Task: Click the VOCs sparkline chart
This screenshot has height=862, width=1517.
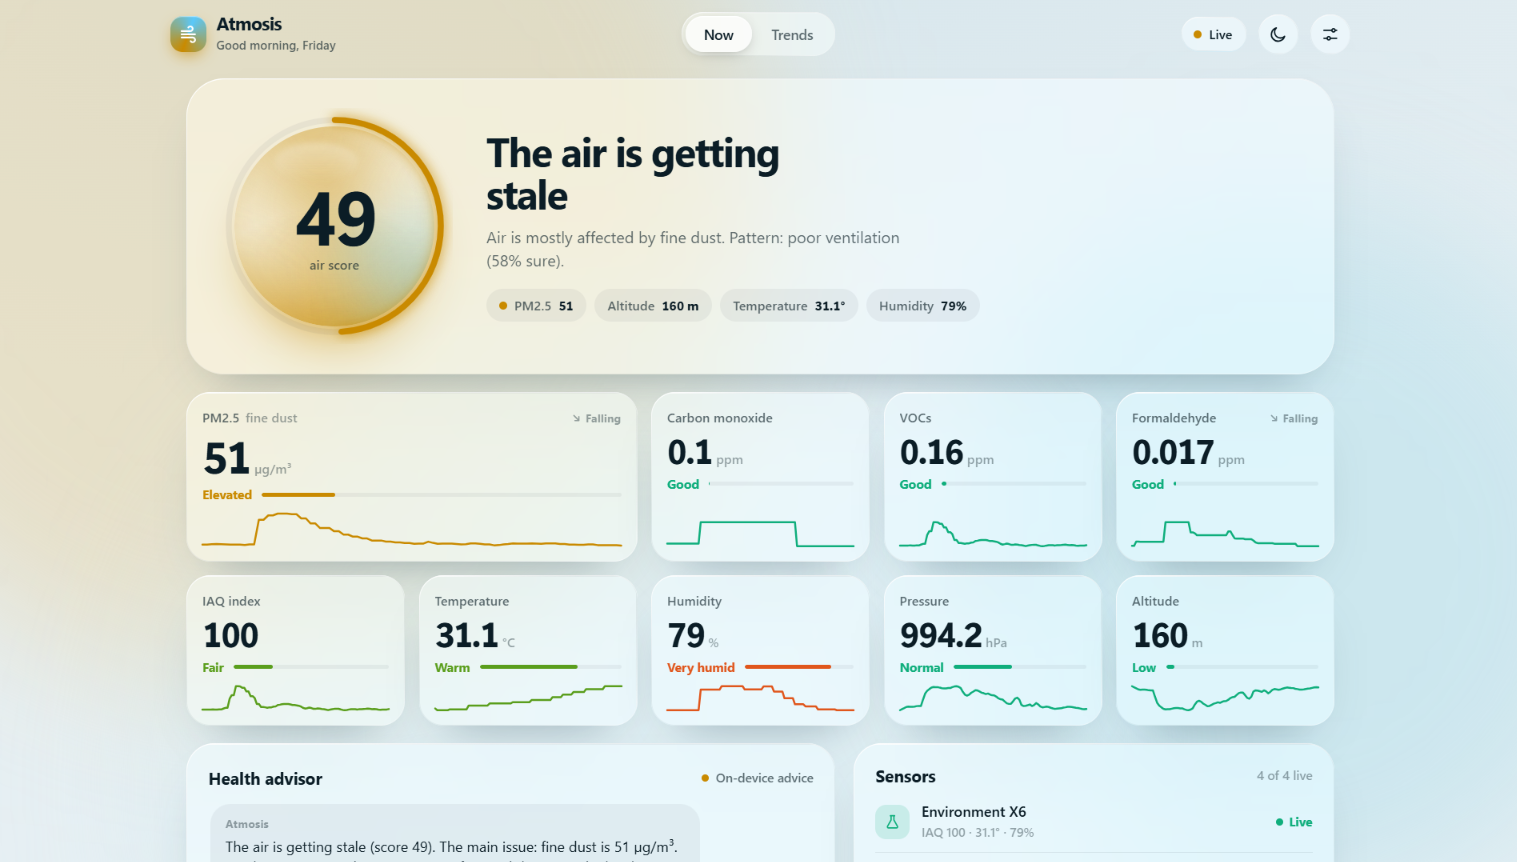Action: click(993, 534)
